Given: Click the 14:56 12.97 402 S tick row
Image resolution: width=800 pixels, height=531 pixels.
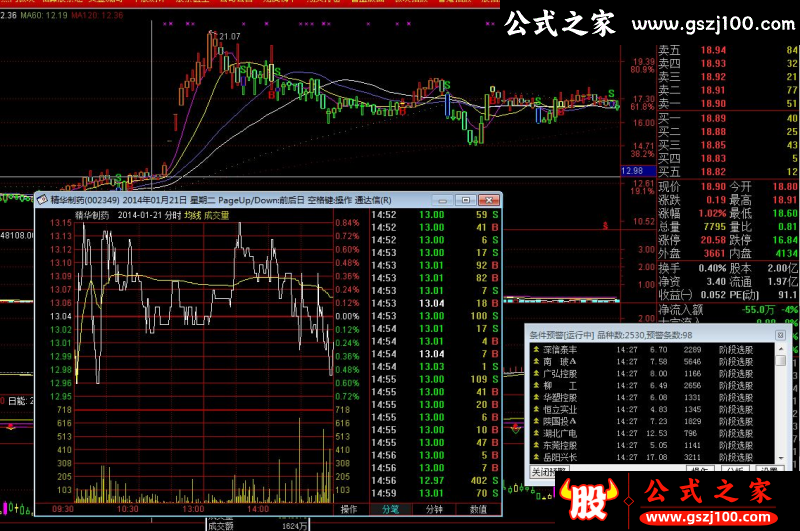Looking at the screenshot, I should coord(435,481).
